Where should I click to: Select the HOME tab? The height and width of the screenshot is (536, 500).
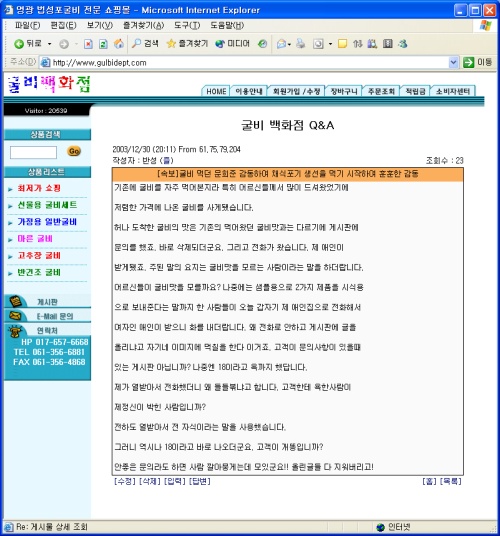(216, 91)
